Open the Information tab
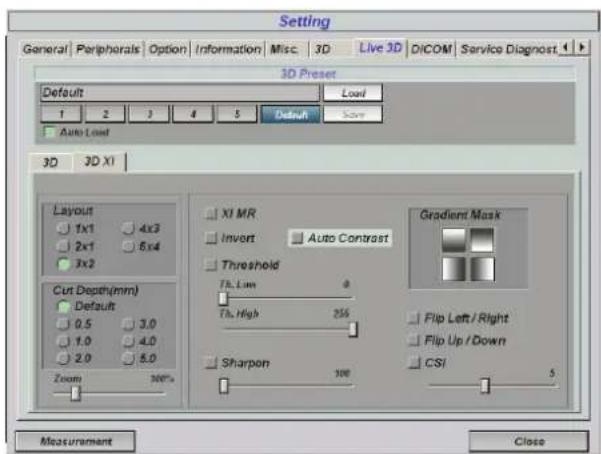Screen dimensions: 601x454 228,49
